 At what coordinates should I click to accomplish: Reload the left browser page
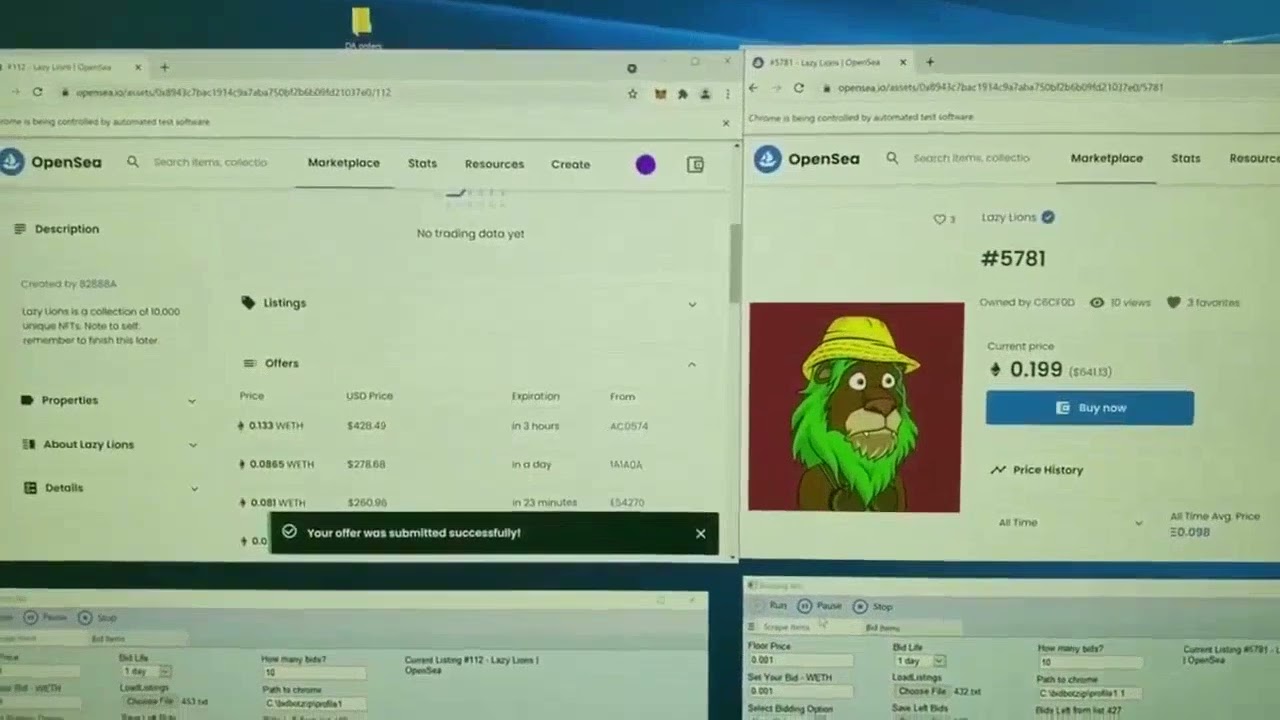click(x=37, y=92)
